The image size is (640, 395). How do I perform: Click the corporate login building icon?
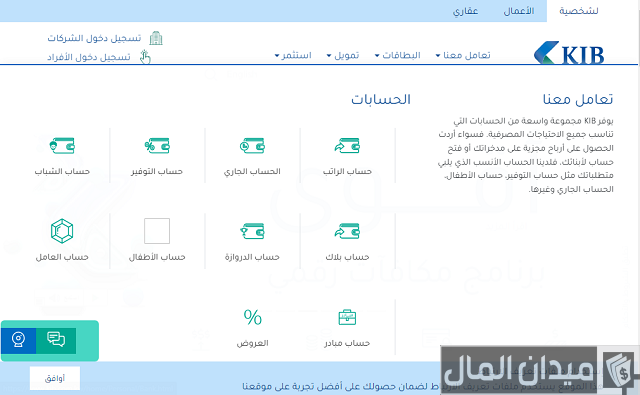pyautogui.click(x=156, y=38)
